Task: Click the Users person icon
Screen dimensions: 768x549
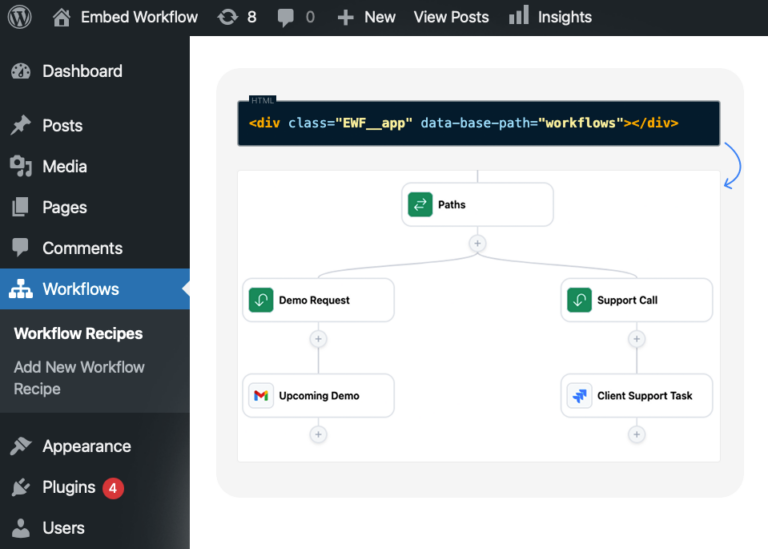Action: click(21, 528)
